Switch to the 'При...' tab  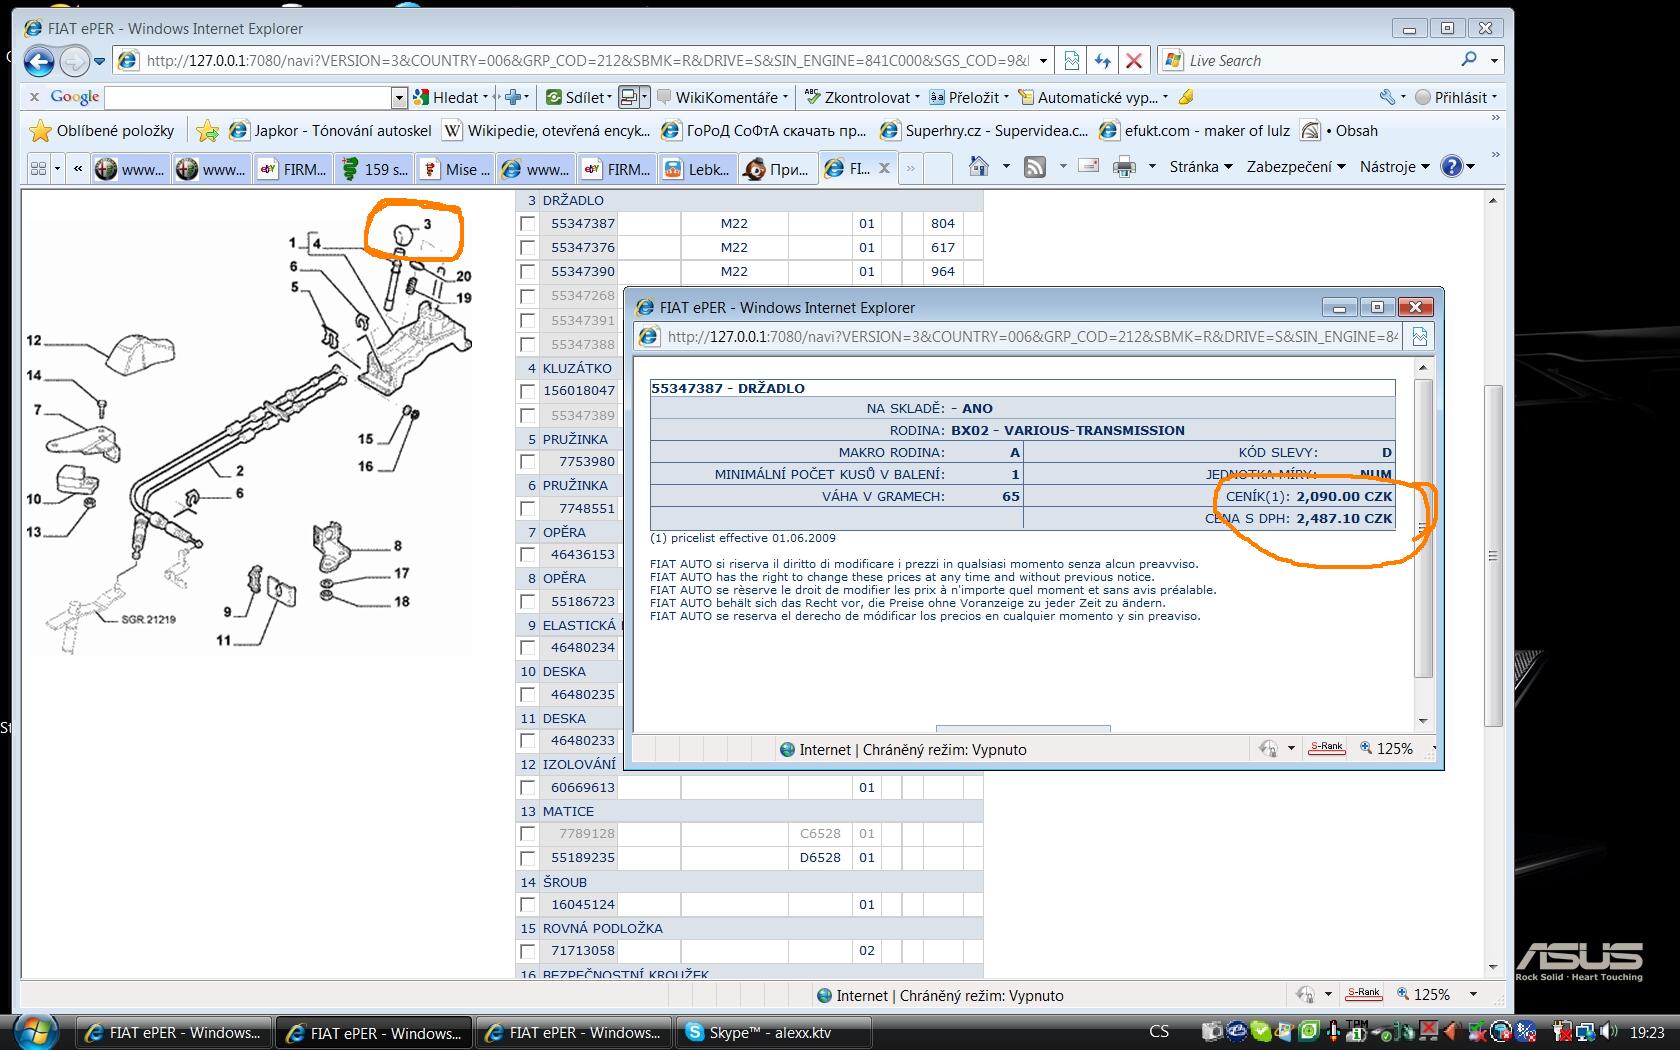(778, 169)
